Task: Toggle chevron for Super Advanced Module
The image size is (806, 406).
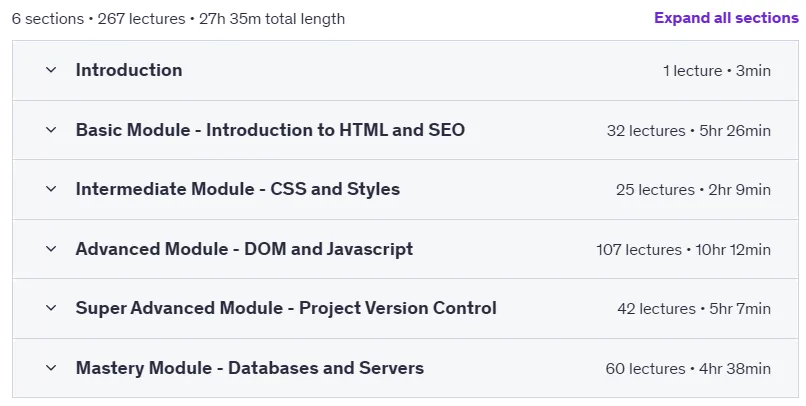Action: tap(51, 308)
